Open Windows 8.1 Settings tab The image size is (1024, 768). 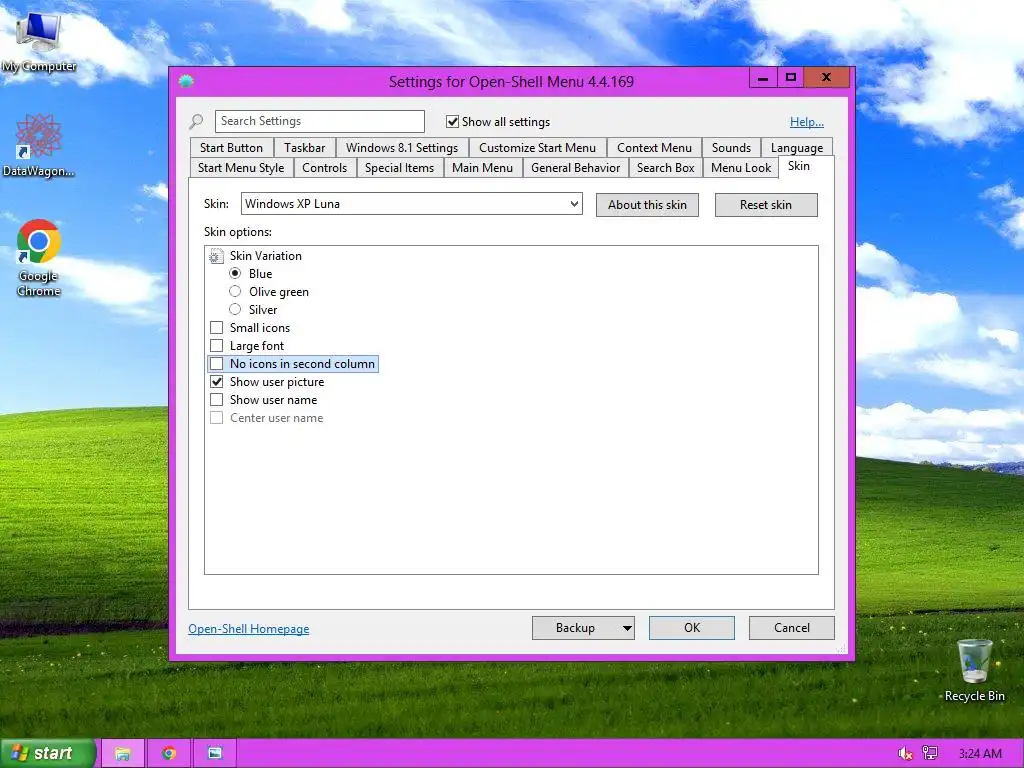[x=402, y=148]
